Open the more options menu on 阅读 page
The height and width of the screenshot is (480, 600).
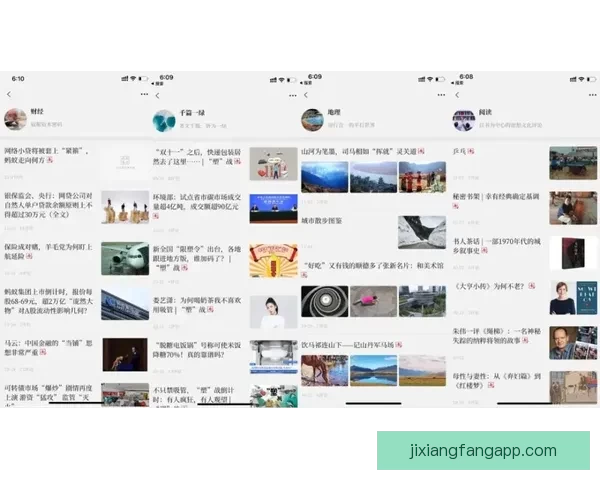[x=593, y=95]
